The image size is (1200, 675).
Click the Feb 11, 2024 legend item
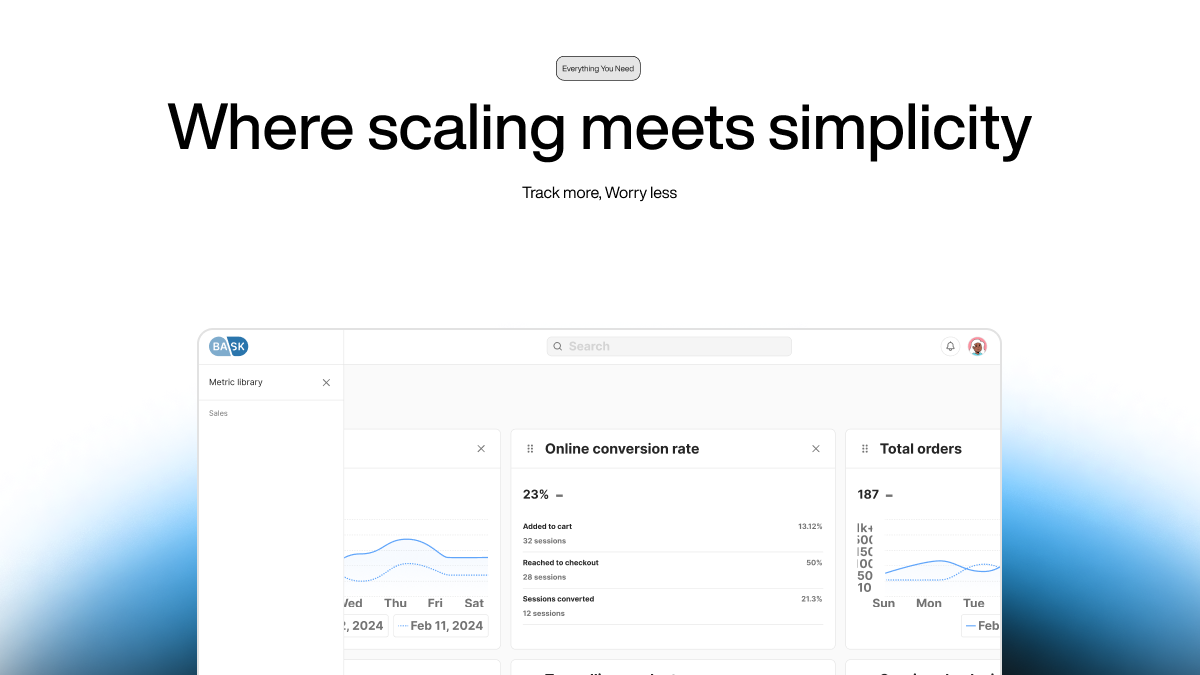tap(440, 626)
